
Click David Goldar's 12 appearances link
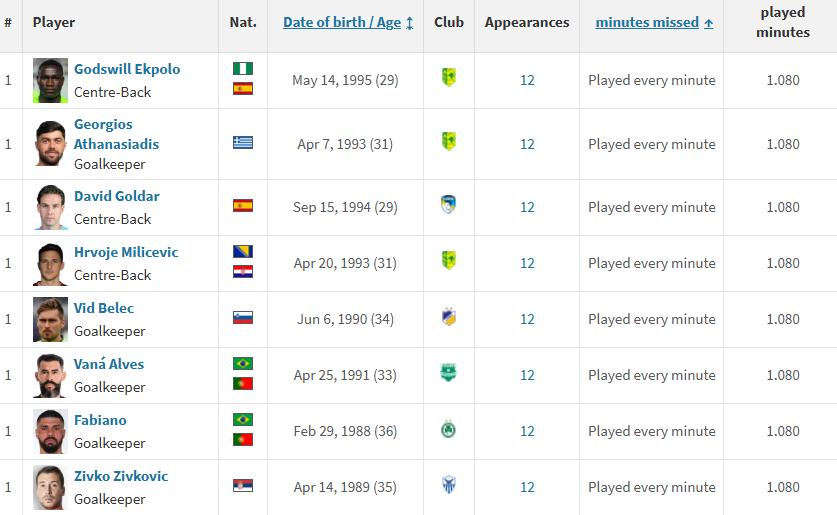[527, 207]
